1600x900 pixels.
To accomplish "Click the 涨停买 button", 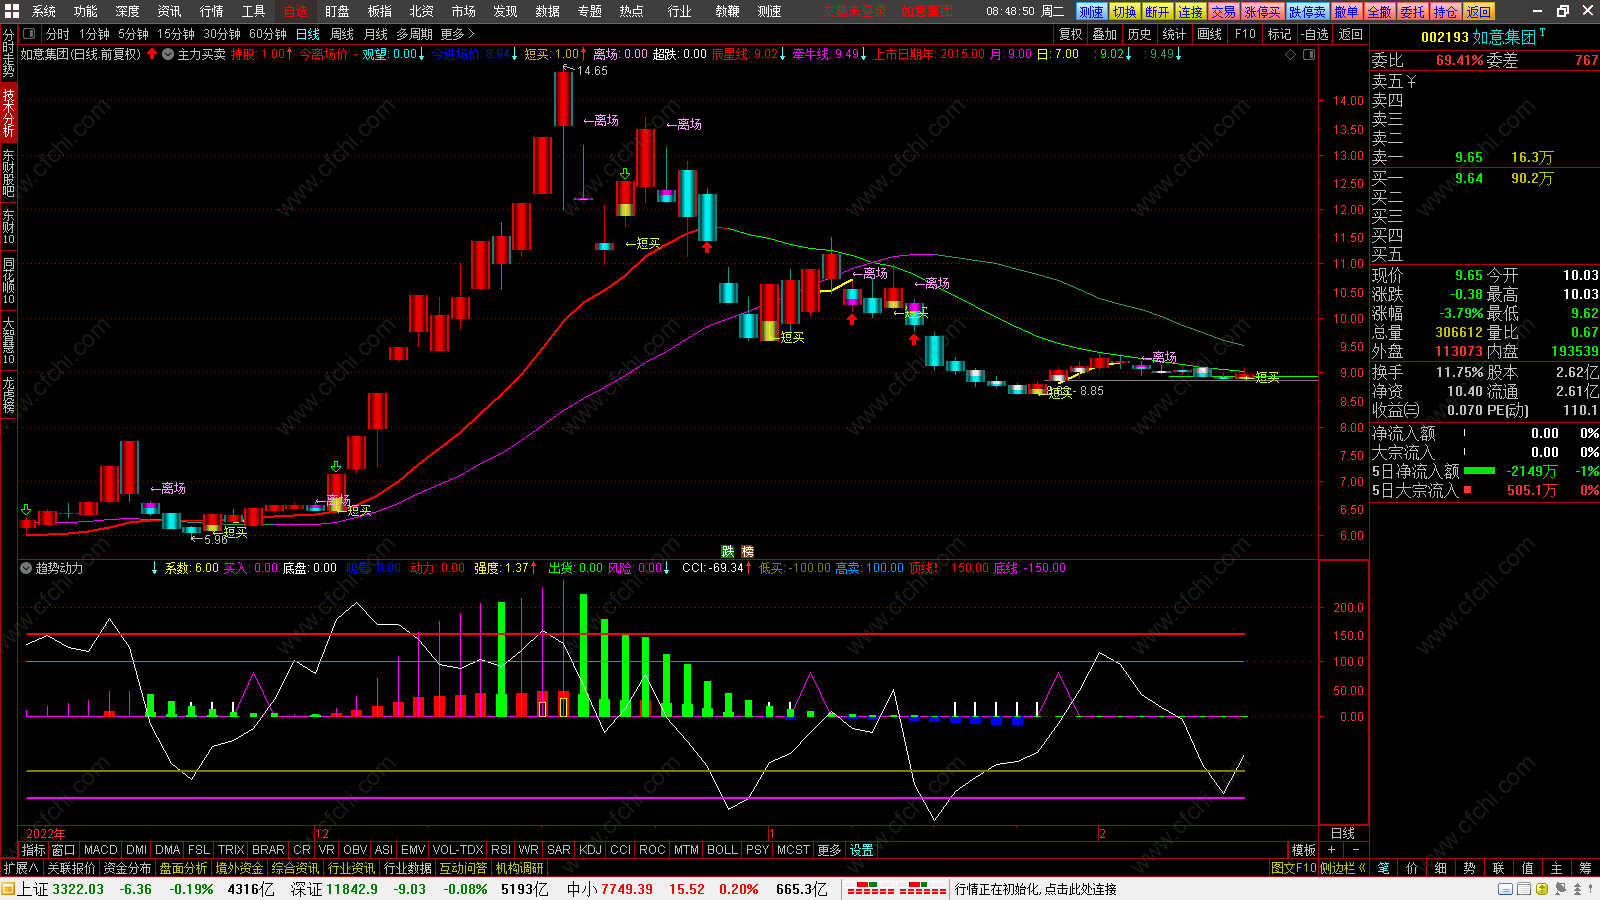I will tap(1262, 12).
